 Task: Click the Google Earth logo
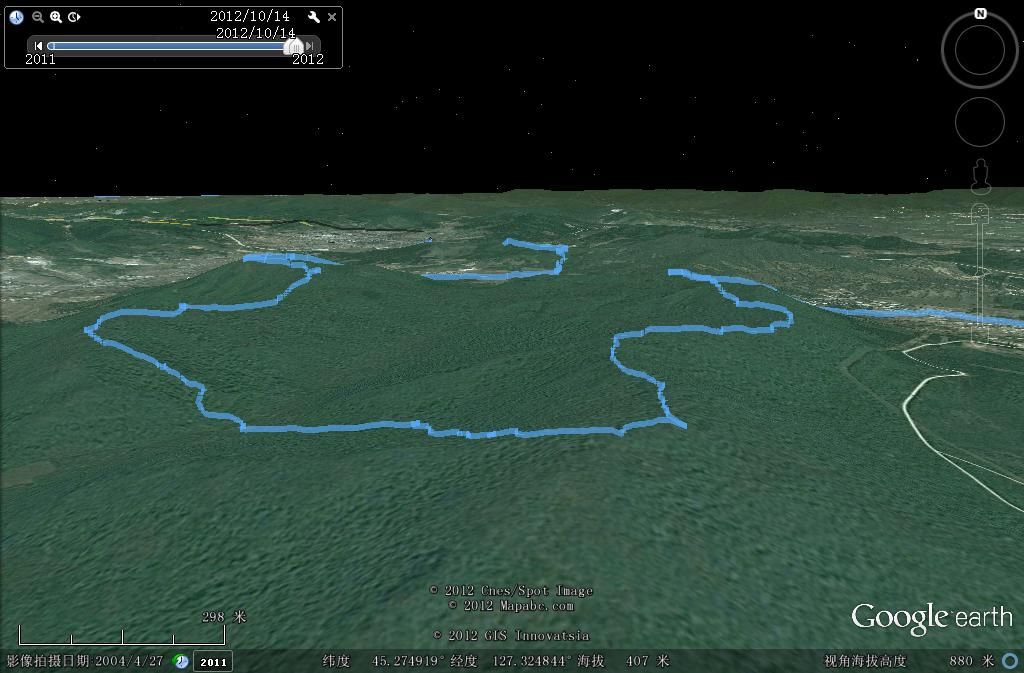tap(931, 618)
